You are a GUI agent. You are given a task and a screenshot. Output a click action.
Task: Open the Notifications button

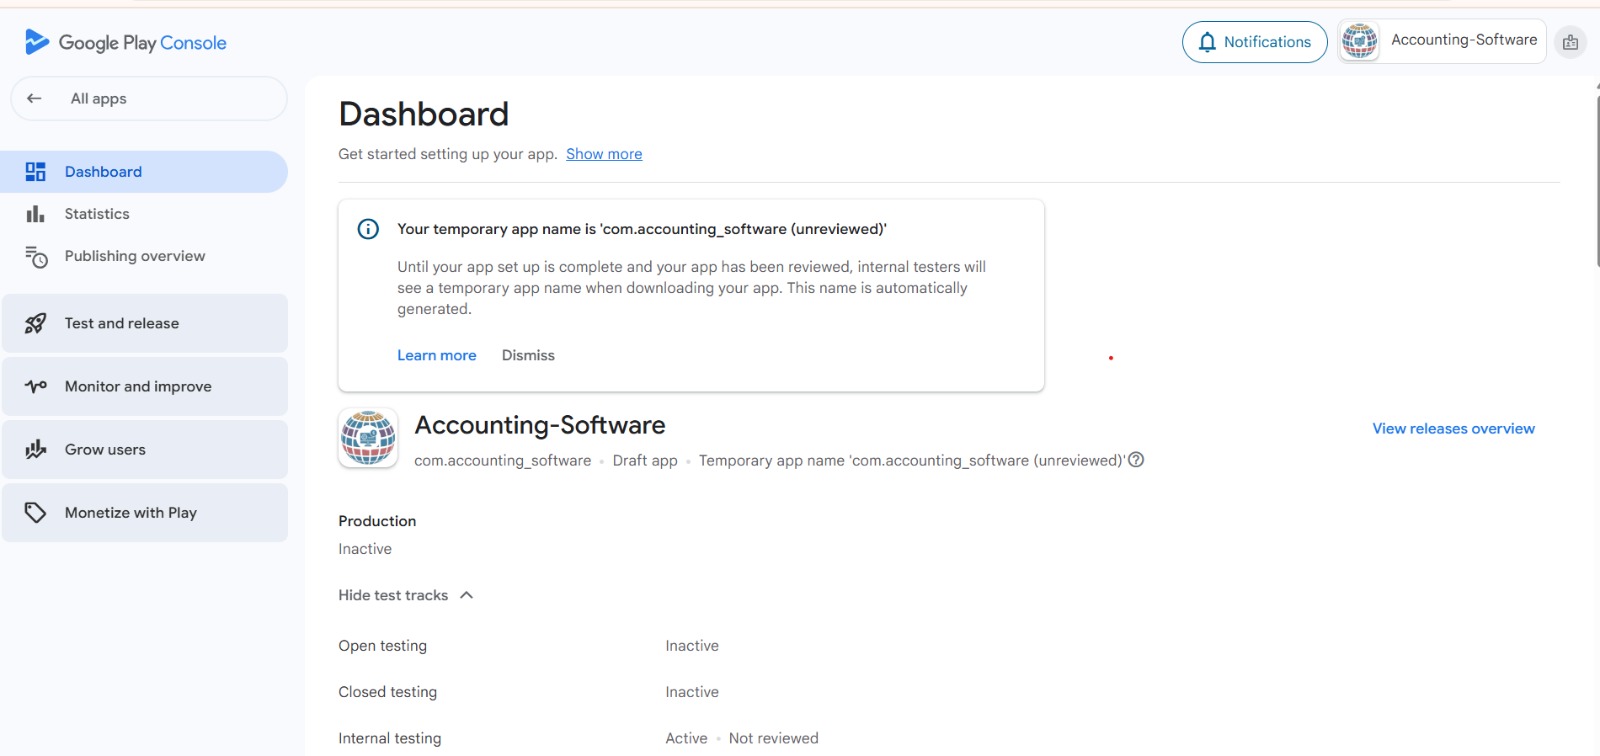(1254, 42)
